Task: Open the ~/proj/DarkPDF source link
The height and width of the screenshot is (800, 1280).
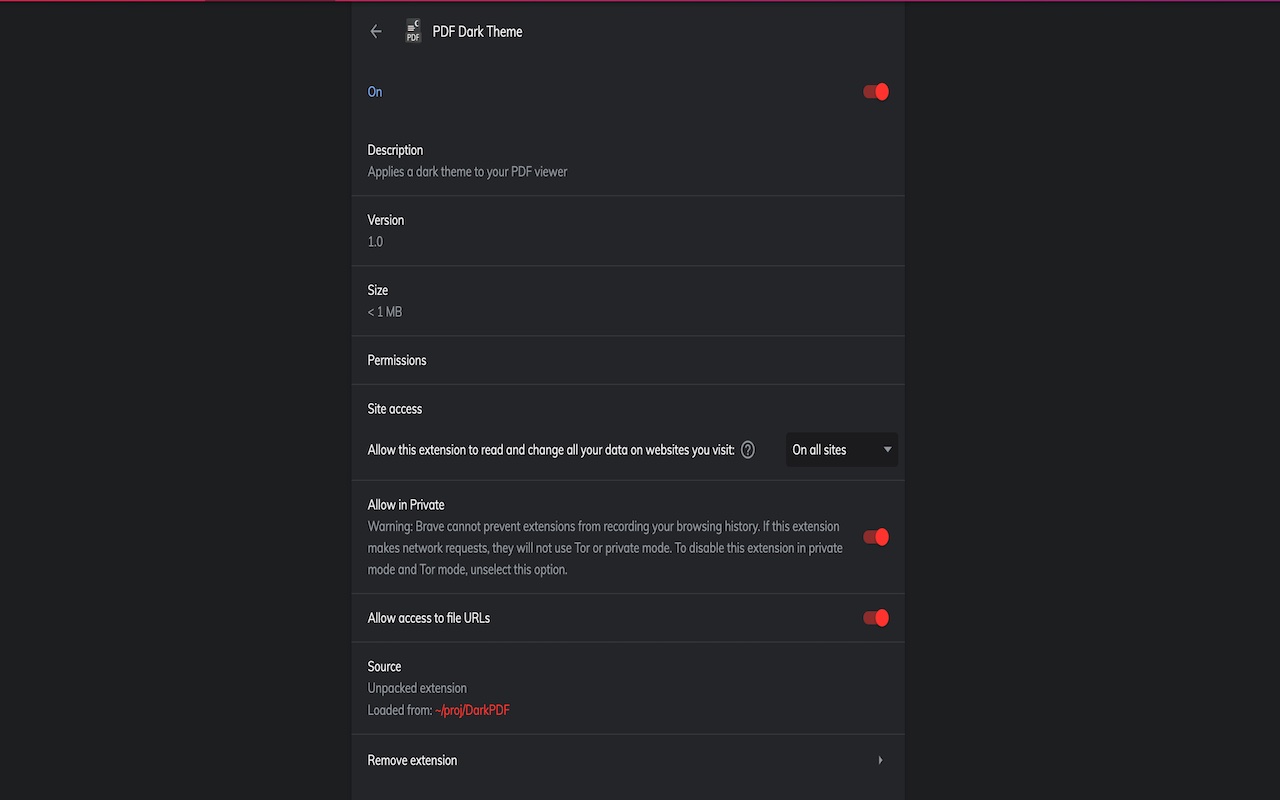Action: pyautogui.click(x=472, y=709)
